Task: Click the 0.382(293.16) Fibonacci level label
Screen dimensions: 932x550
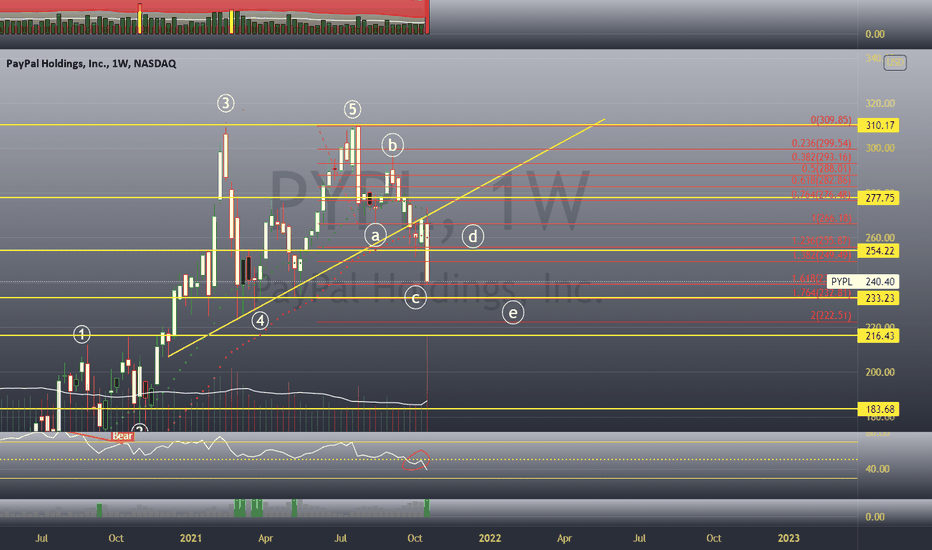Action: pos(821,157)
